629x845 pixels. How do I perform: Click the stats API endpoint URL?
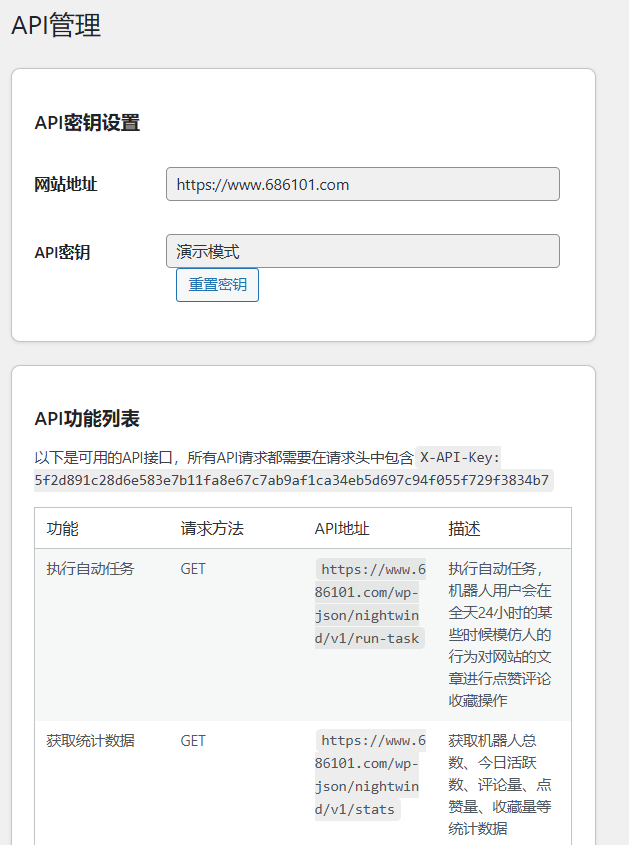[370, 775]
